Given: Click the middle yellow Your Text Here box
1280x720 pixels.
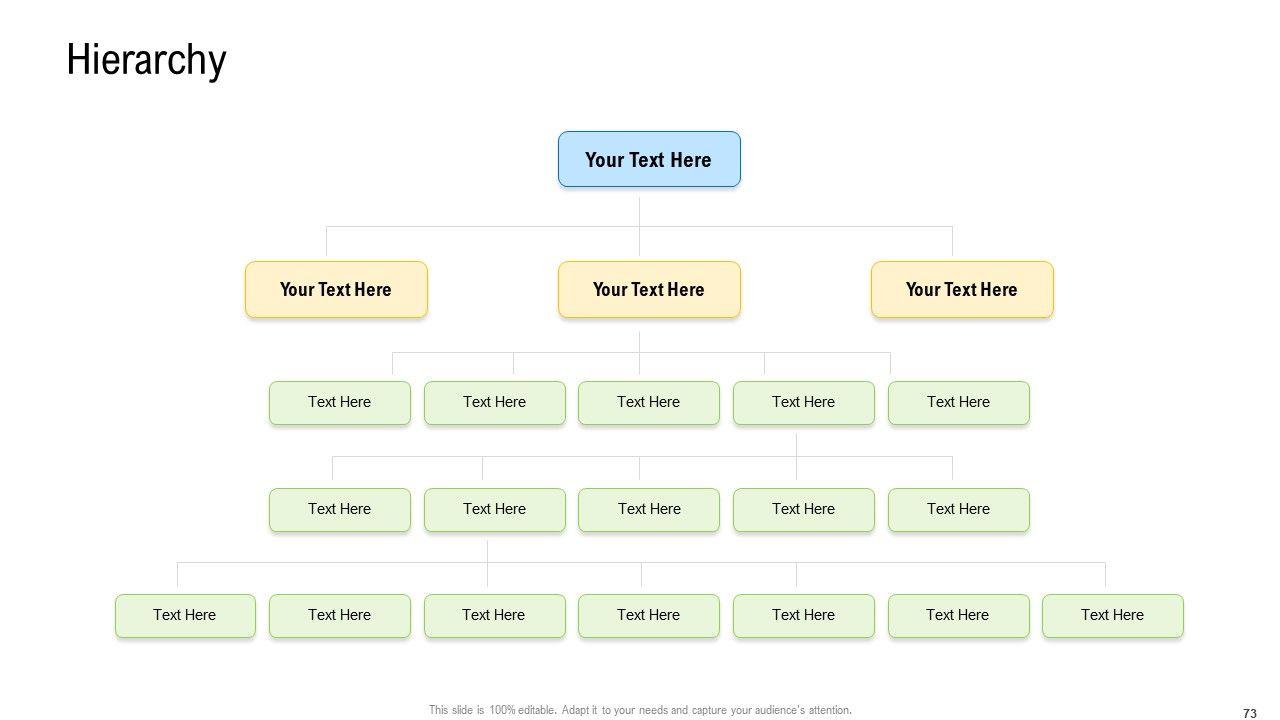Looking at the screenshot, I should [x=649, y=290].
